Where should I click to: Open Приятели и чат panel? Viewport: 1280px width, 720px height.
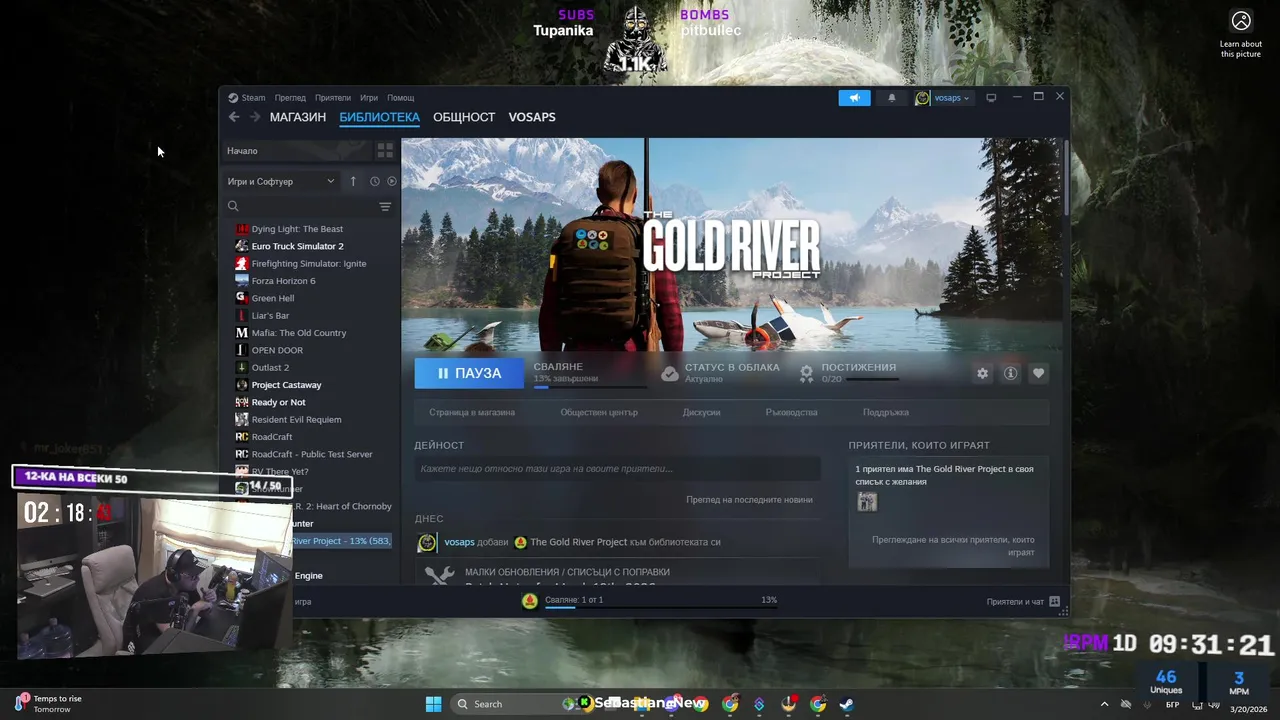1023,602
